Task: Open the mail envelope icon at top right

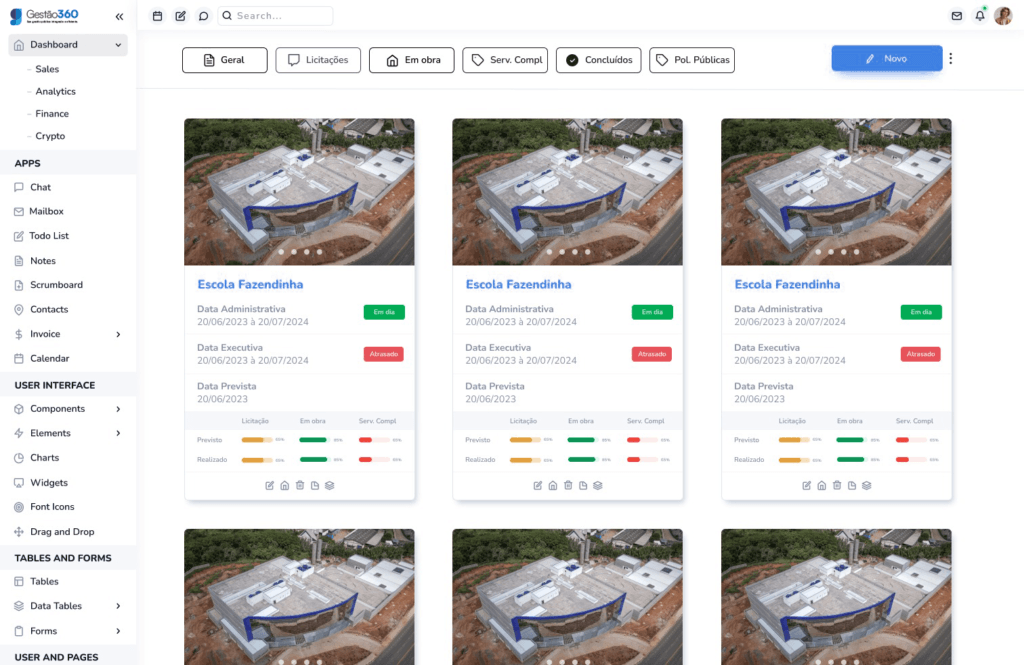Action: (x=957, y=16)
